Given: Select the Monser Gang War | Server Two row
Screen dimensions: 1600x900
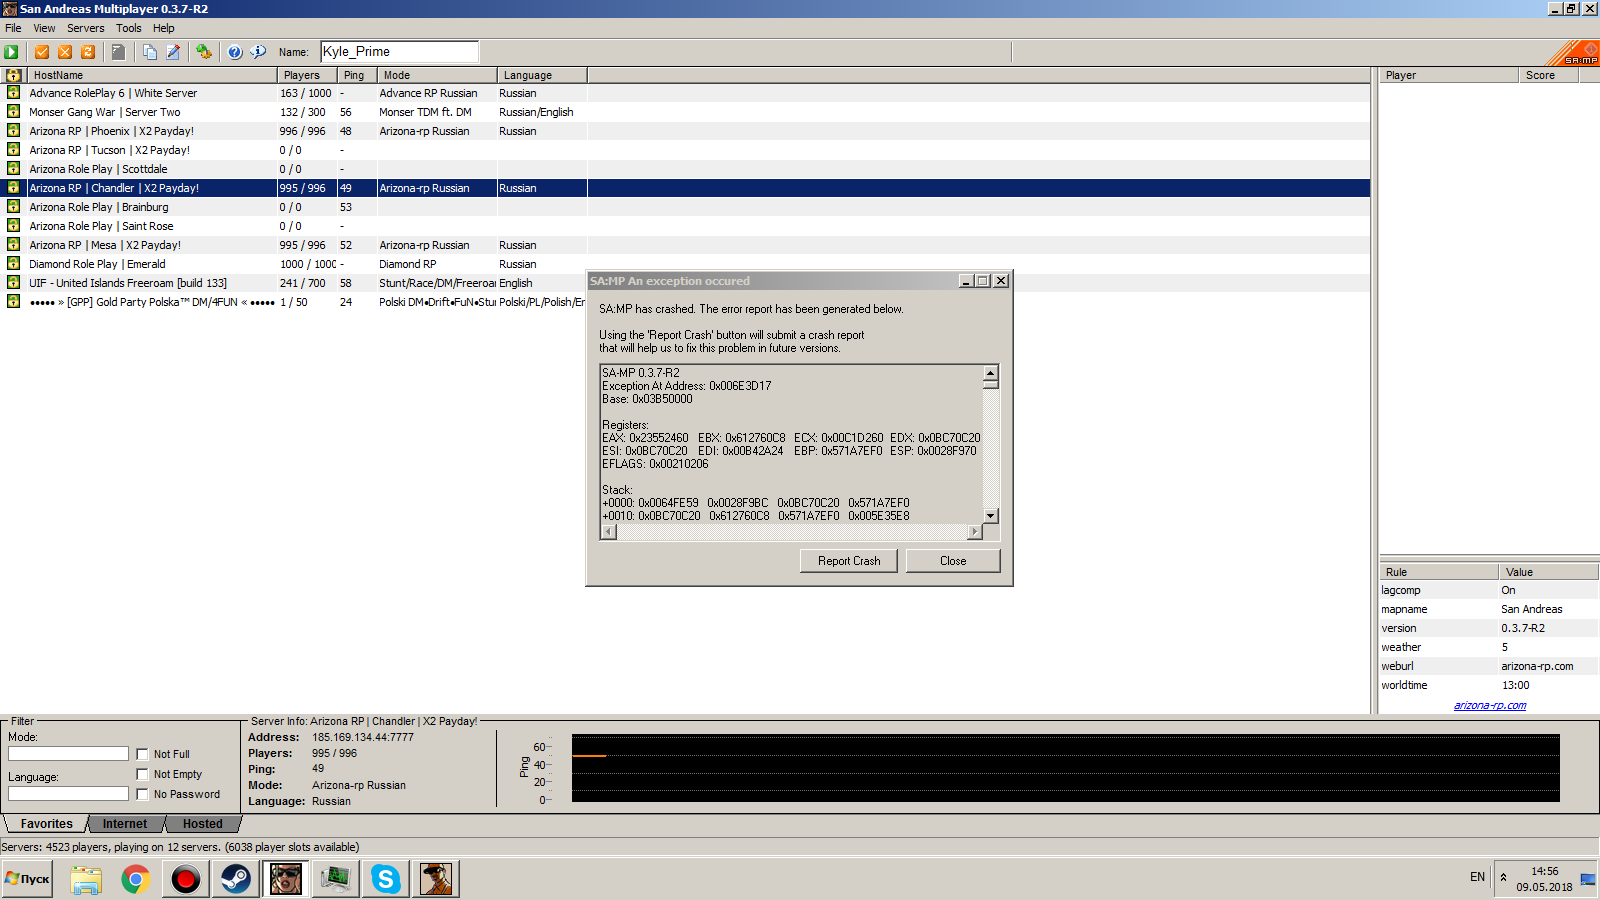Looking at the screenshot, I should tap(686, 112).
